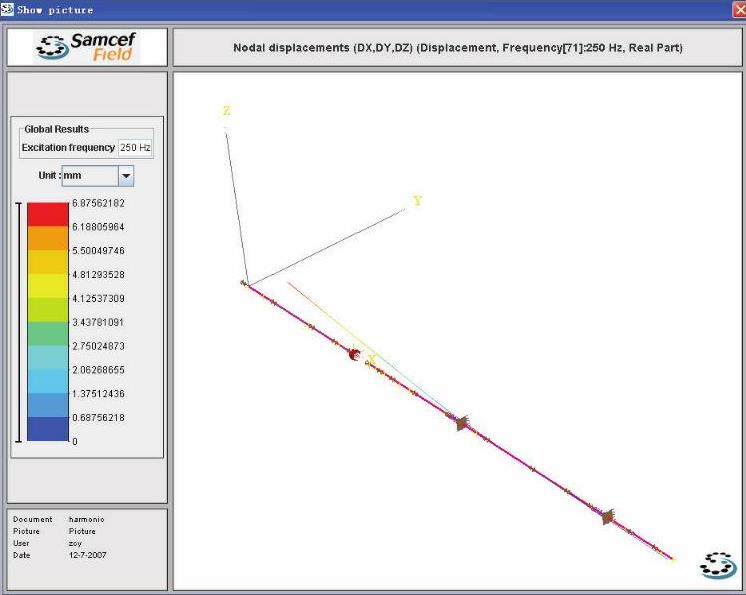Close the Show picture window

point(738,9)
